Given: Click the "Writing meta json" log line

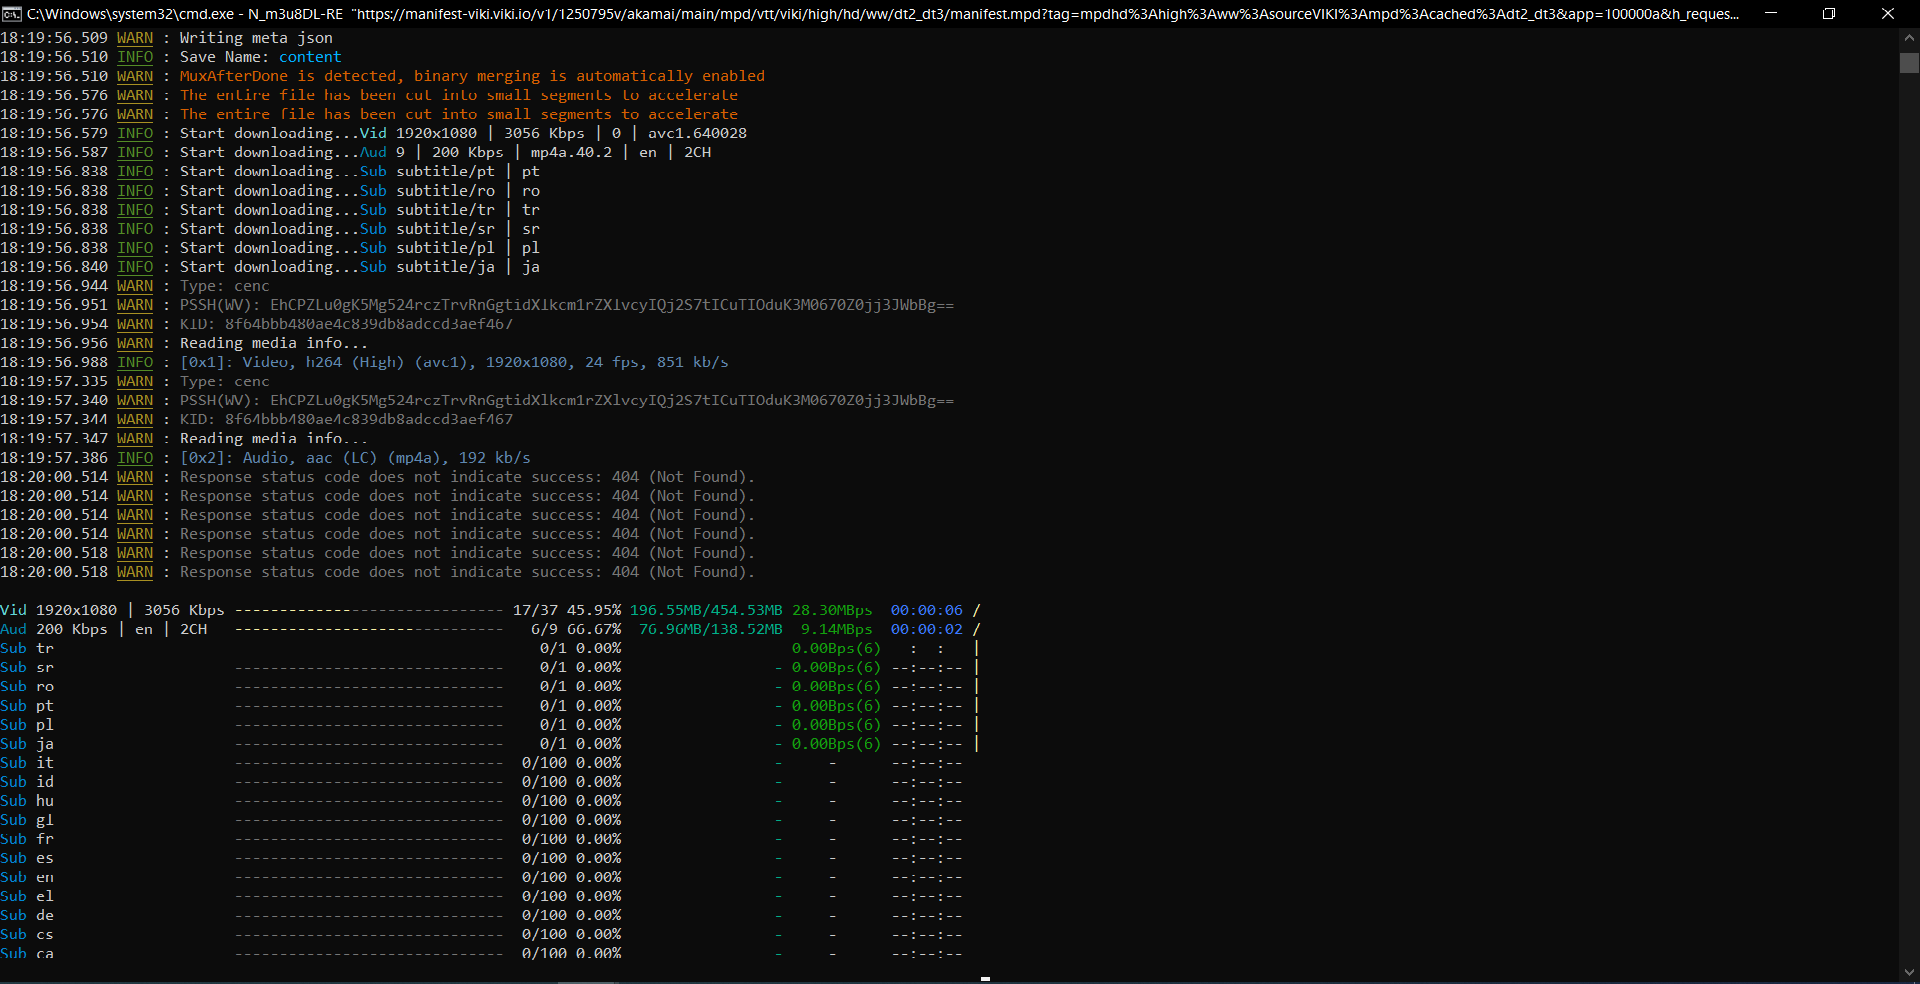Looking at the screenshot, I should [x=256, y=38].
